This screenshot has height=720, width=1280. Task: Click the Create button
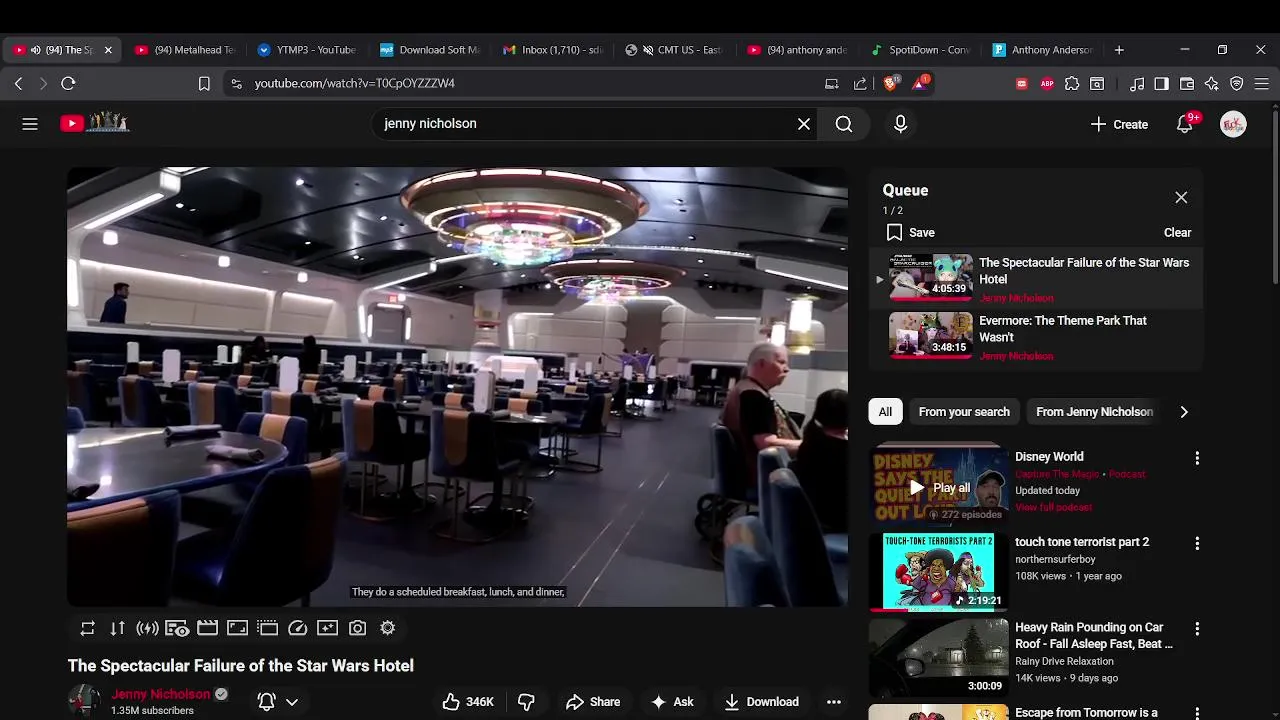pyautogui.click(x=1119, y=124)
